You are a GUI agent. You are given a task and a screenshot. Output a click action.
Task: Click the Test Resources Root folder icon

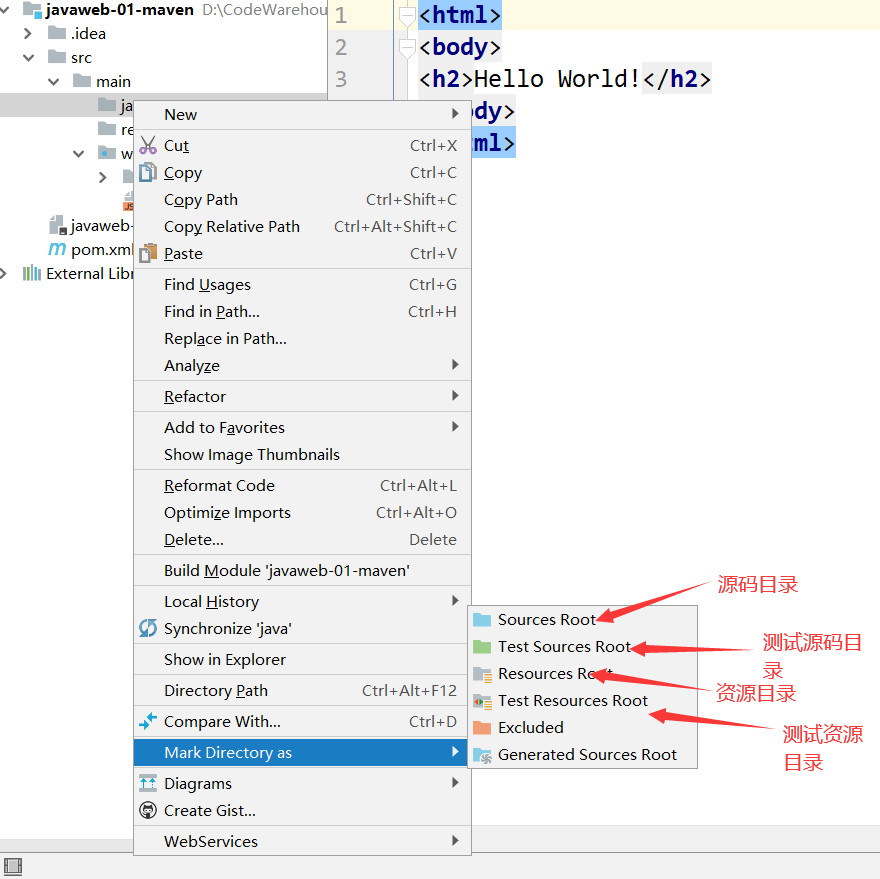coord(483,701)
